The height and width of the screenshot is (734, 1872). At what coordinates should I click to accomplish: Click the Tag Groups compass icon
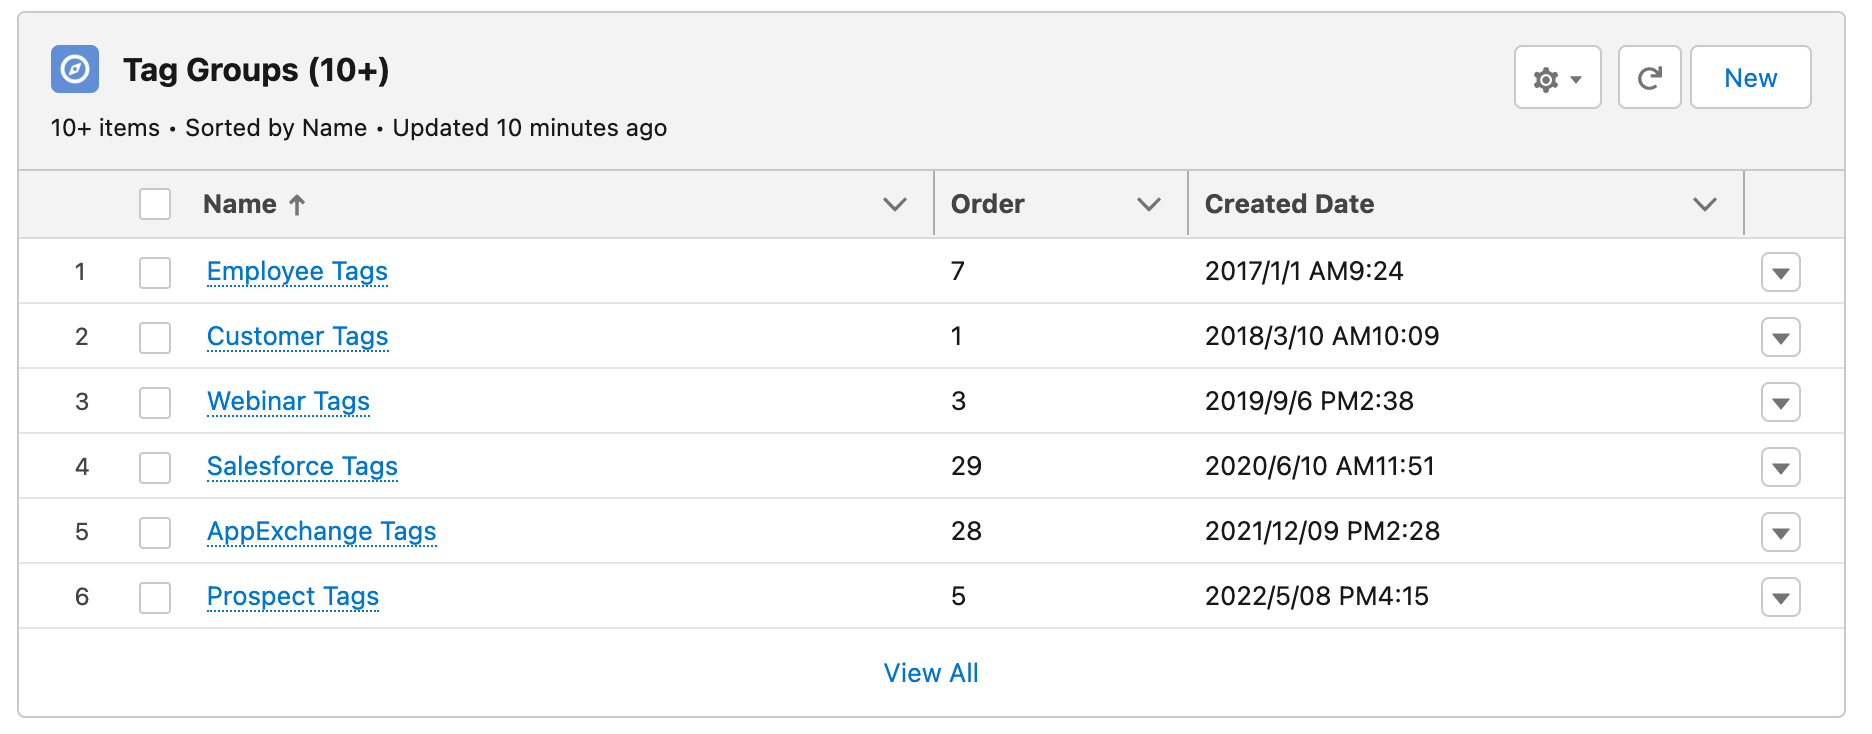75,69
